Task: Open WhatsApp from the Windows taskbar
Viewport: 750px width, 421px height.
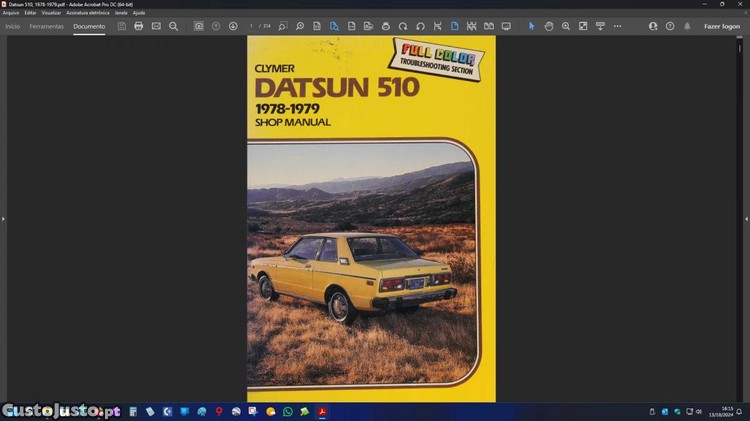Action: pyautogui.click(x=288, y=411)
